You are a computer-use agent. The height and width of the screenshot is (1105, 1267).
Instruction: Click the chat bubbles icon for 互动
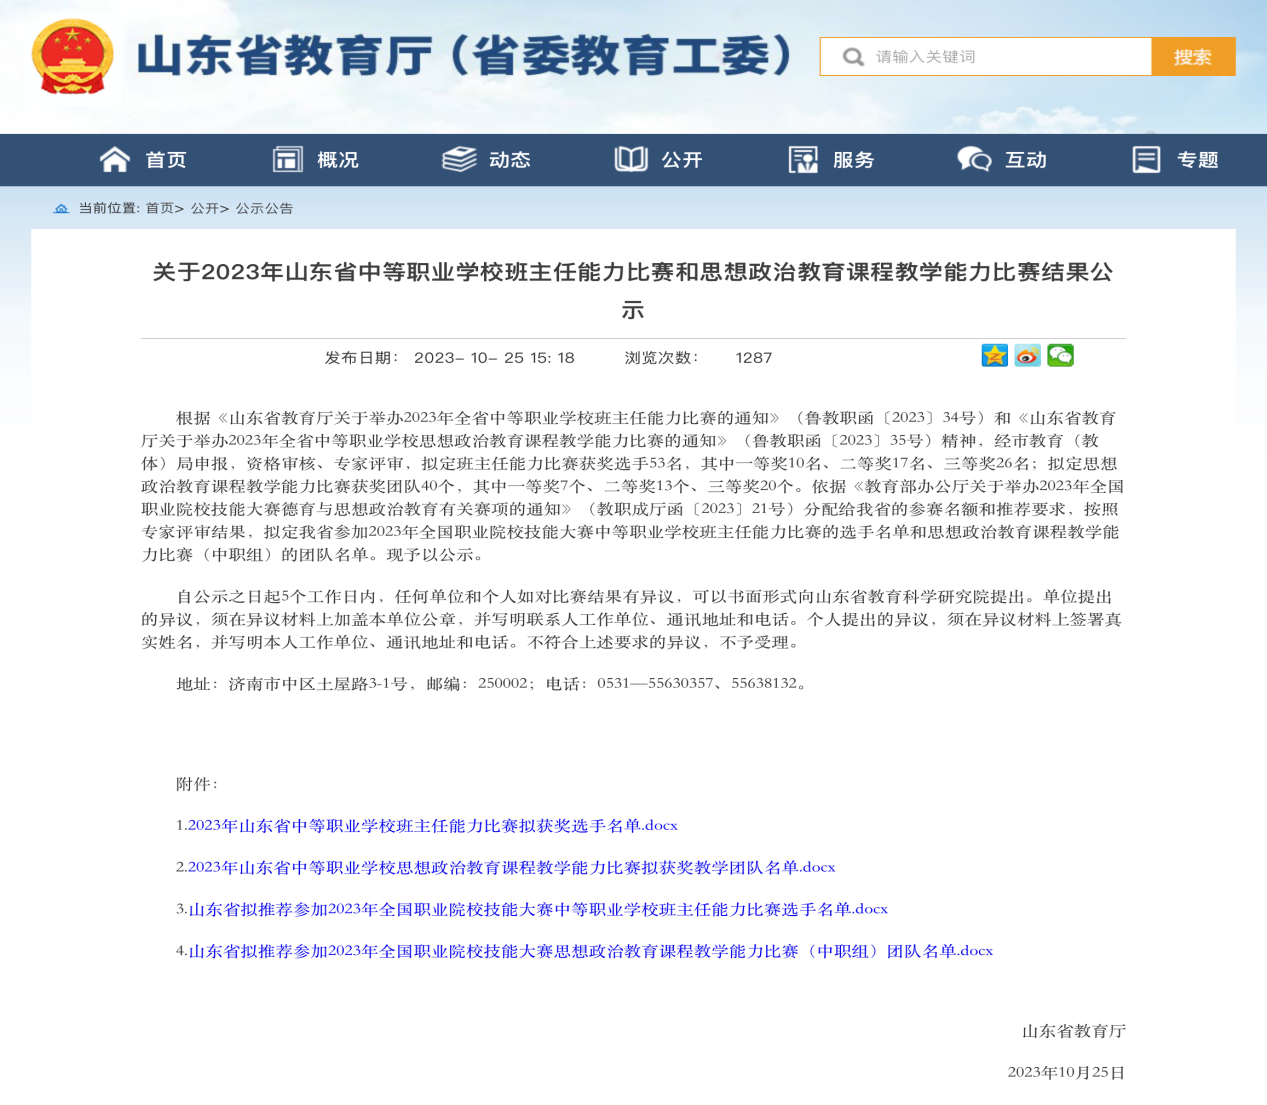coord(974,160)
